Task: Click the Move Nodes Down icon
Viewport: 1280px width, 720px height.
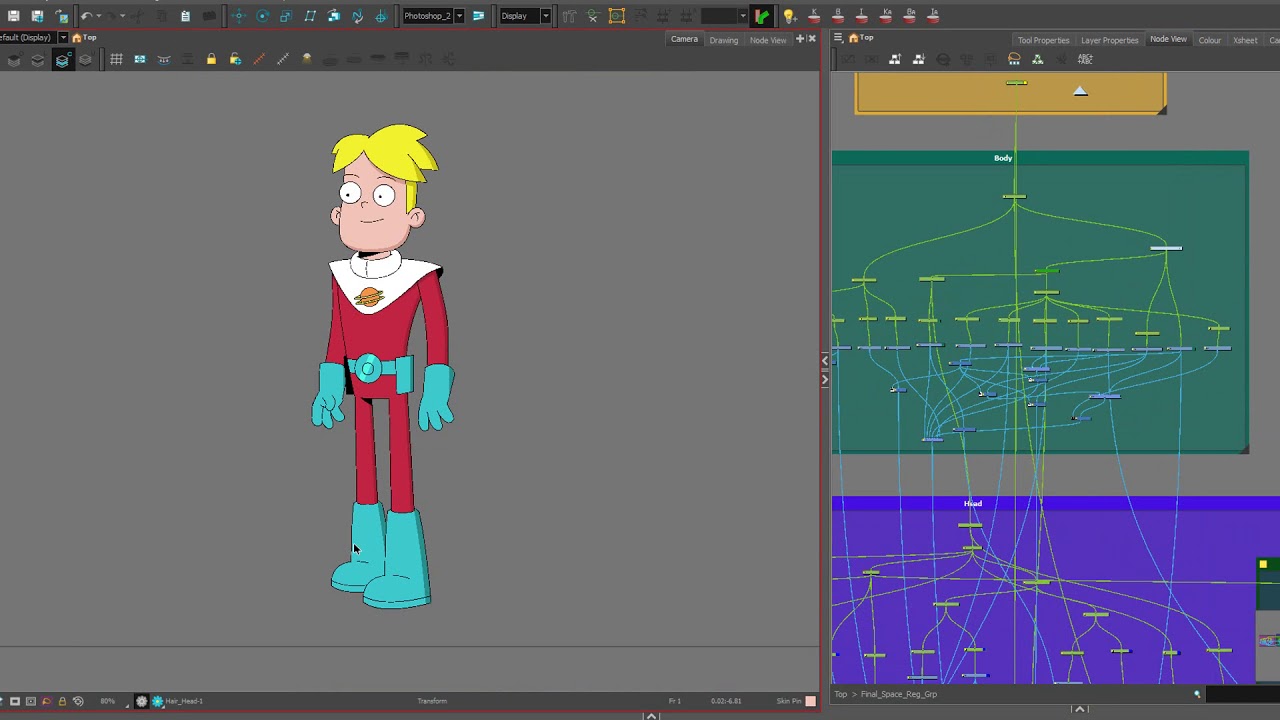Action: click(919, 60)
